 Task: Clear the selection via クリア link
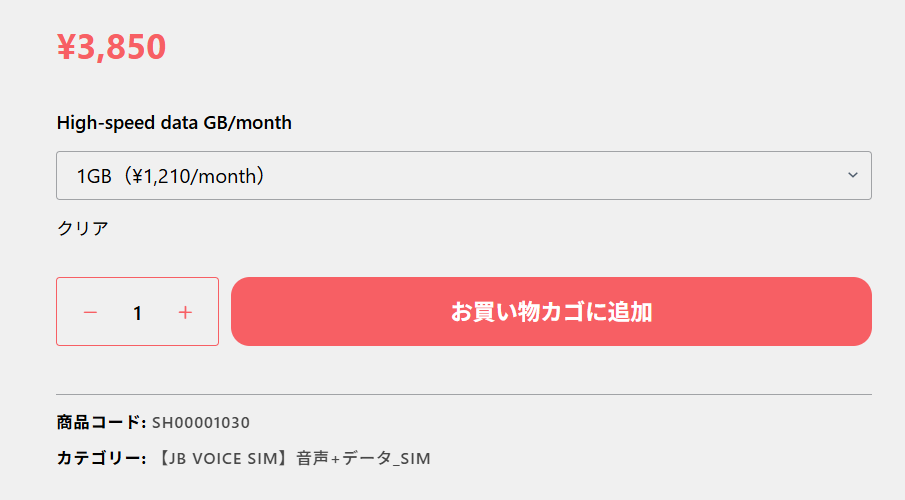(x=82, y=228)
